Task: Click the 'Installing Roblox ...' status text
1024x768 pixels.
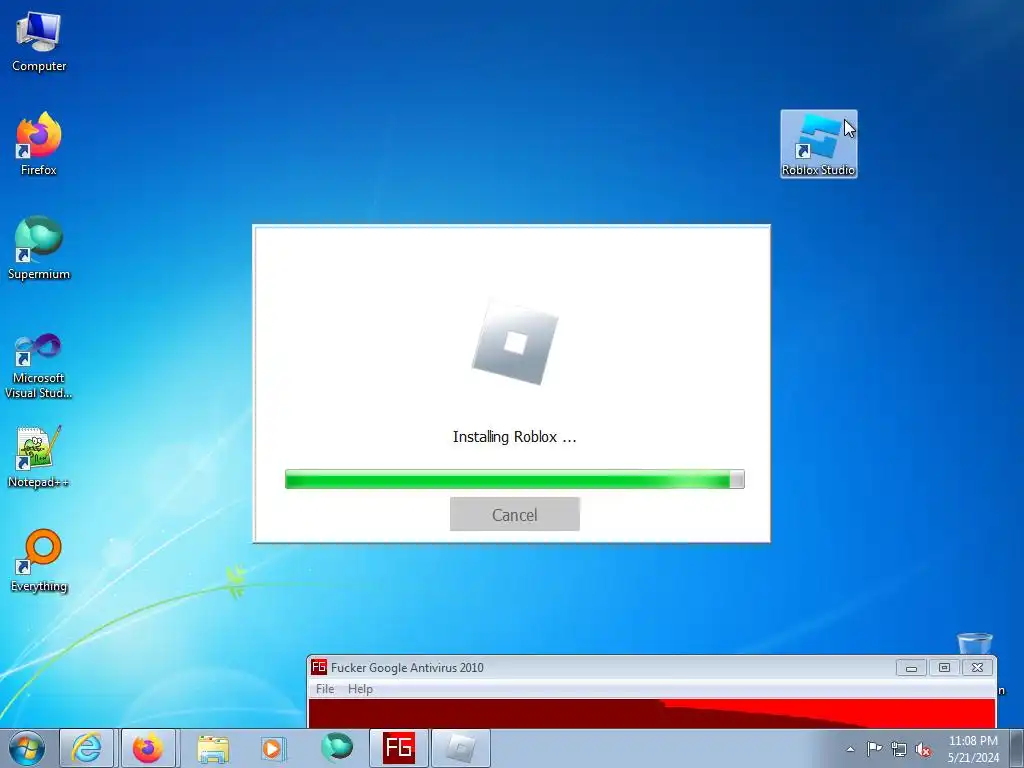Action: pyautogui.click(x=515, y=437)
